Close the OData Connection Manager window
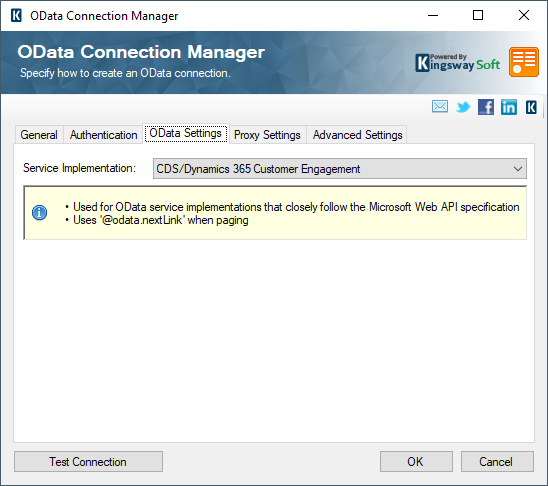This screenshot has height=486, width=548. pyautogui.click(x=524, y=15)
